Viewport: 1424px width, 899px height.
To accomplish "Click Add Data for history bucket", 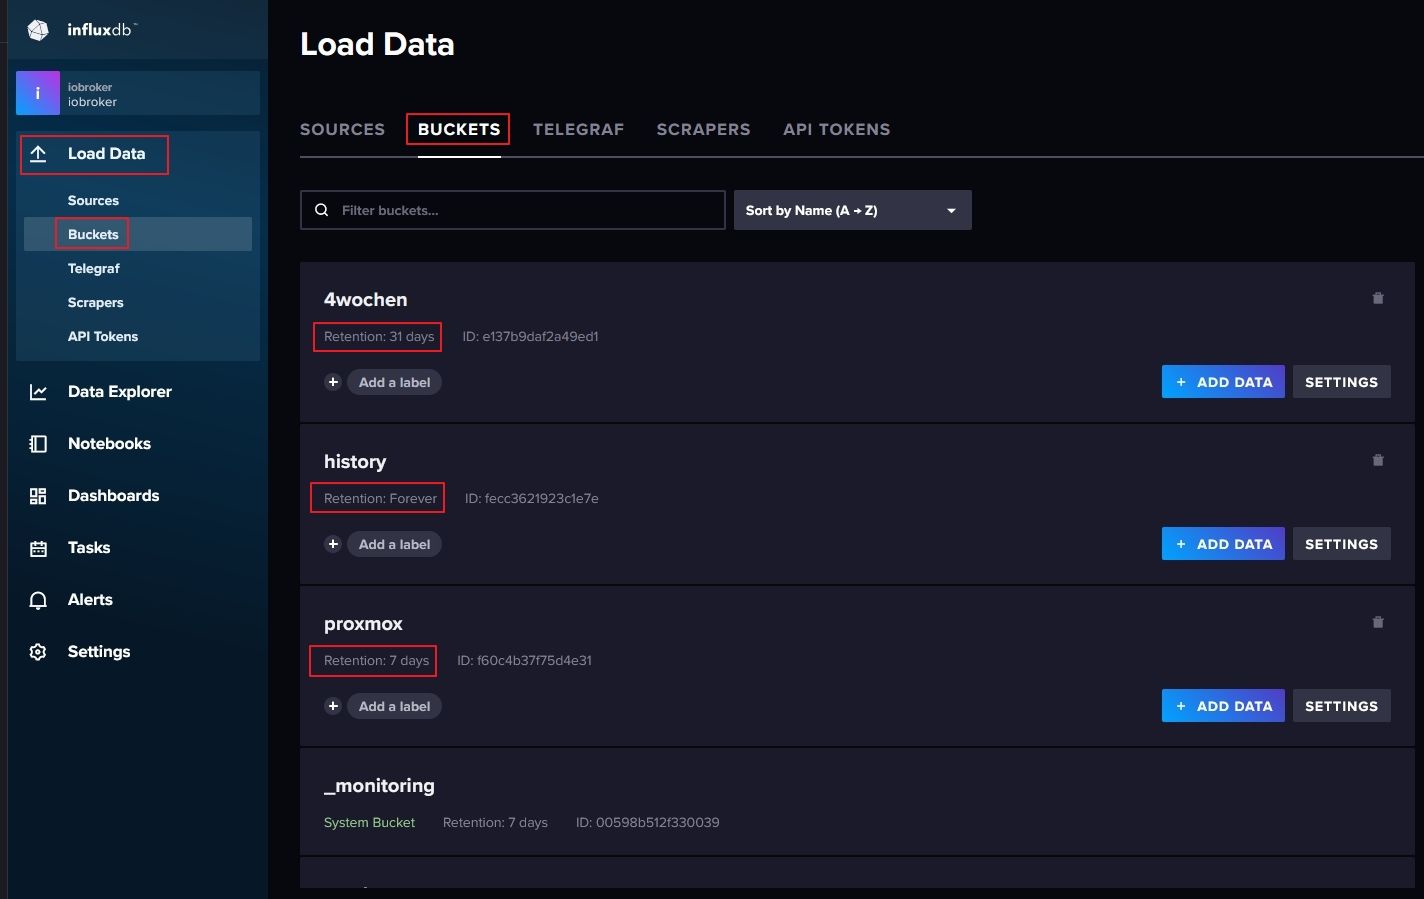I will (x=1223, y=544).
